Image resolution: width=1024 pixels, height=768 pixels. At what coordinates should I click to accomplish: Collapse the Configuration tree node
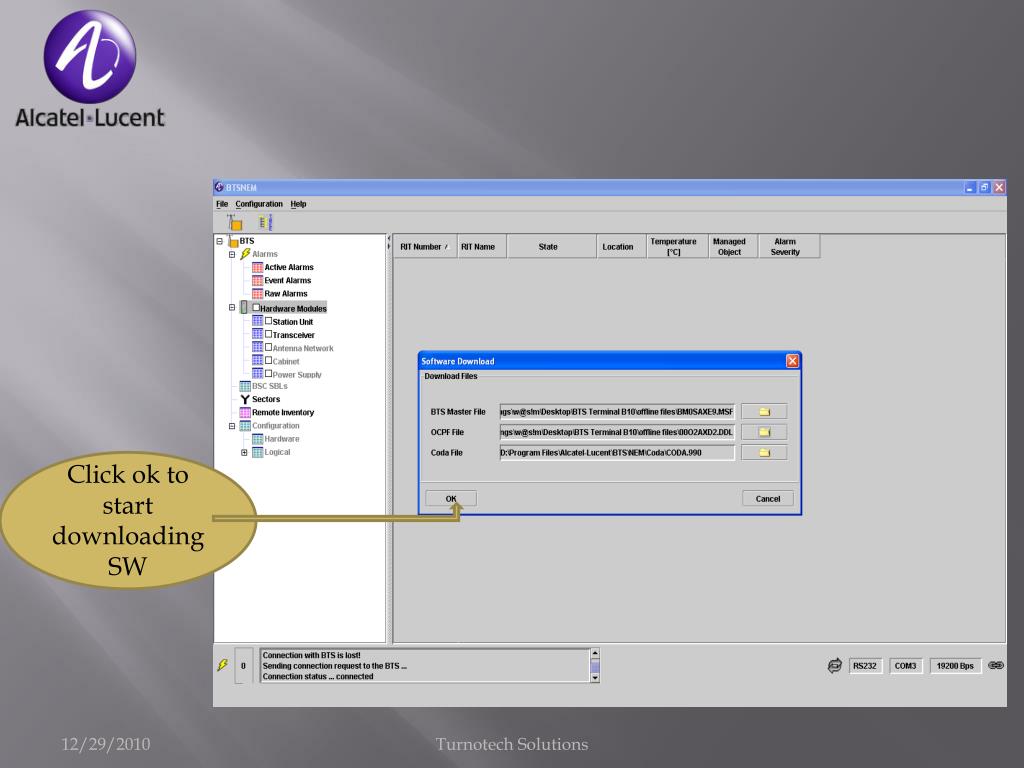(232, 426)
